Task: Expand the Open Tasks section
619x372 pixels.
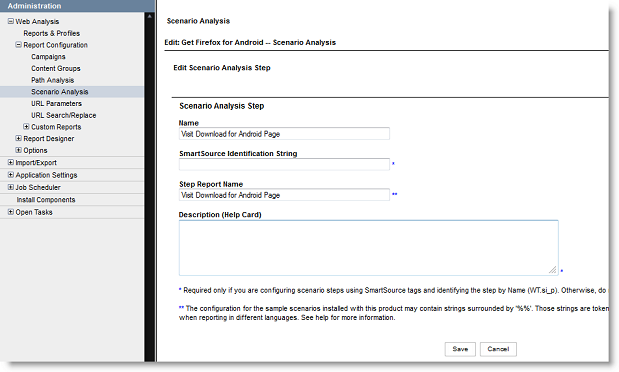Action: pos(11,212)
